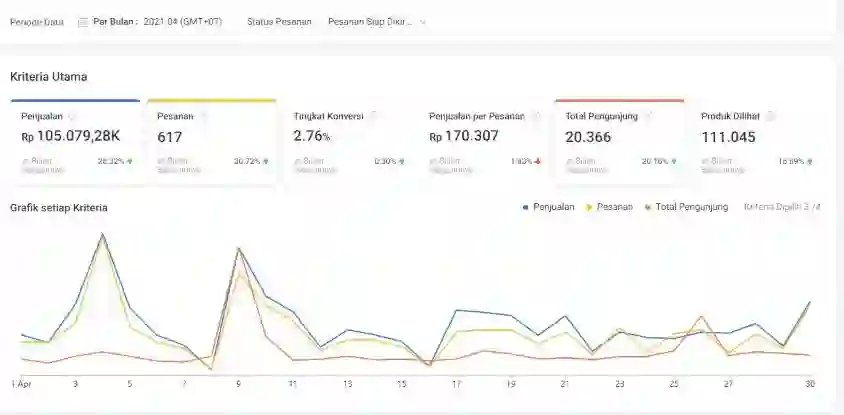Click the Penjualan legend label
The image size is (844, 415).
[554, 207]
